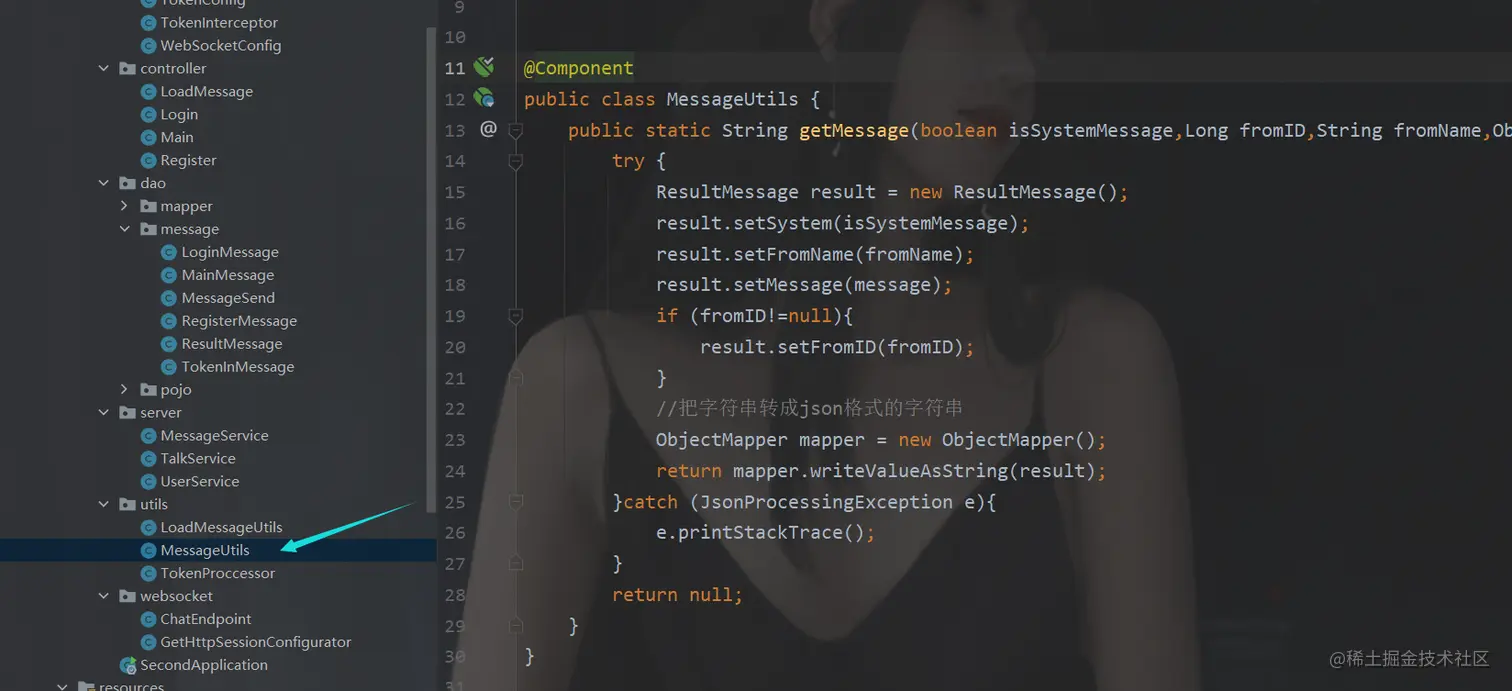Expand the pojo folder
The height and width of the screenshot is (691, 1512).
(124, 389)
